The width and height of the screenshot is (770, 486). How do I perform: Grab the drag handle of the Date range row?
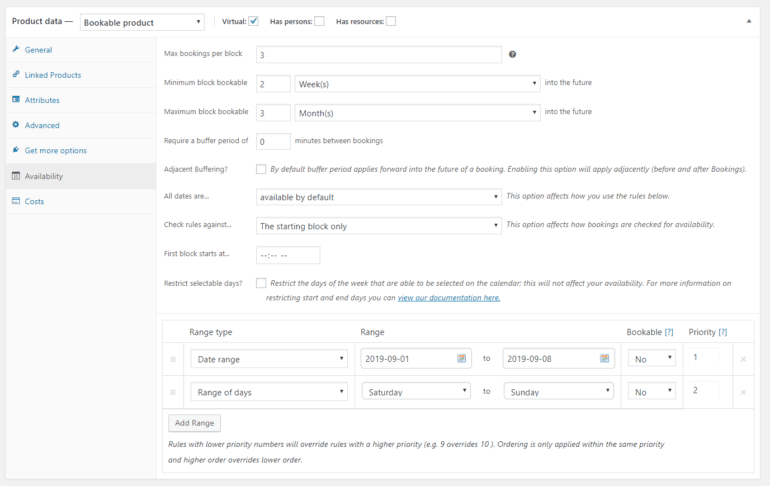(x=173, y=359)
